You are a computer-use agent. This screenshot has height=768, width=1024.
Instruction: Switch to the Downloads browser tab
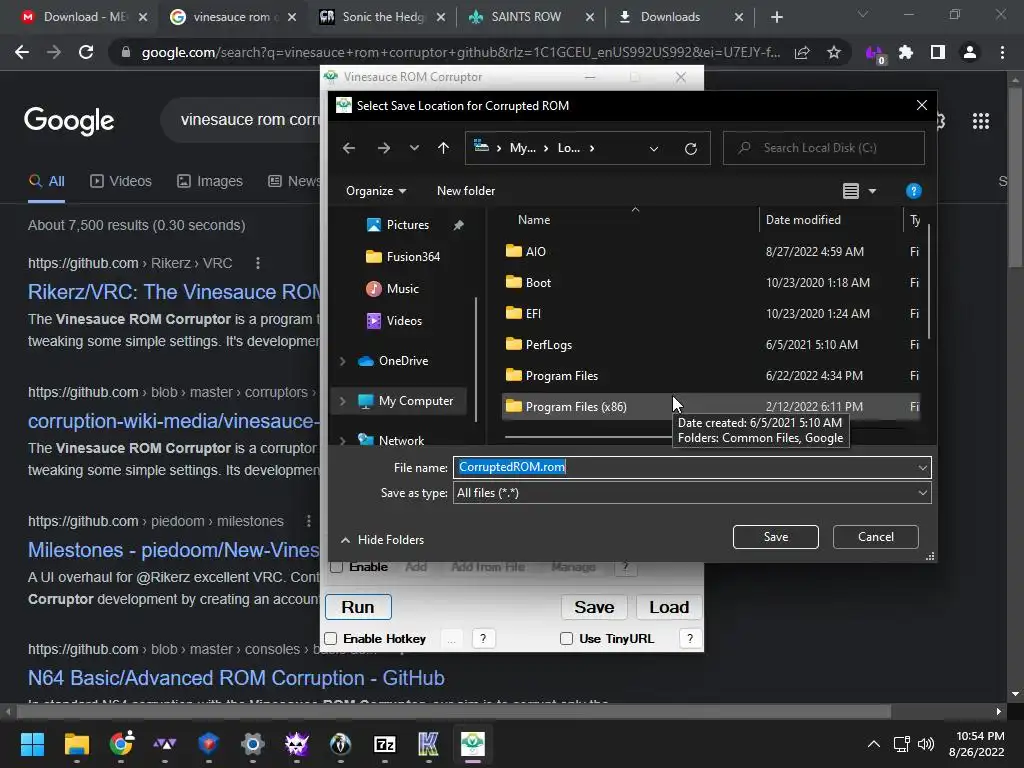[680, 17]
